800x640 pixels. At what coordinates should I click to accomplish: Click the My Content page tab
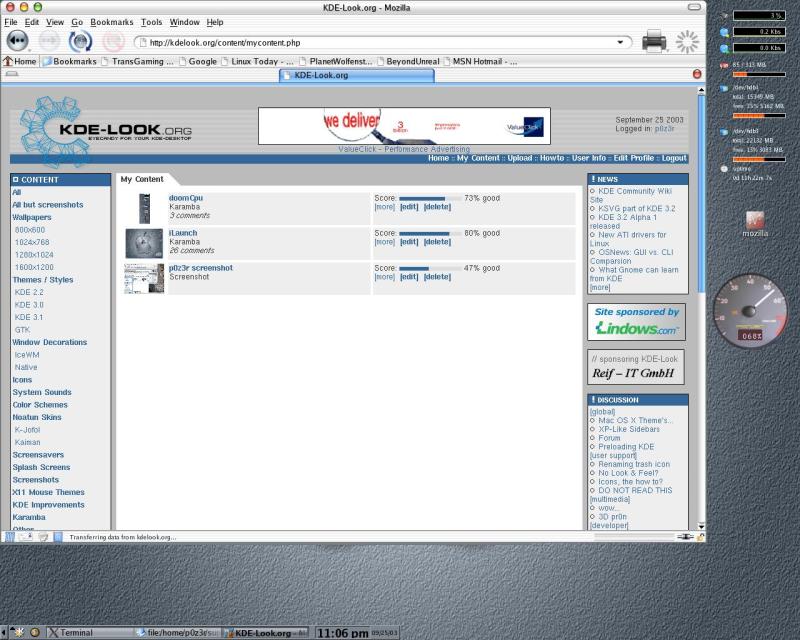(142, 179)
